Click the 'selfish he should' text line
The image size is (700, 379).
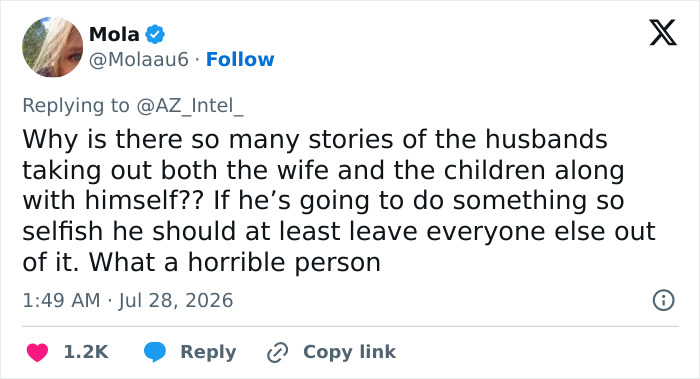[x=131, y=231]
